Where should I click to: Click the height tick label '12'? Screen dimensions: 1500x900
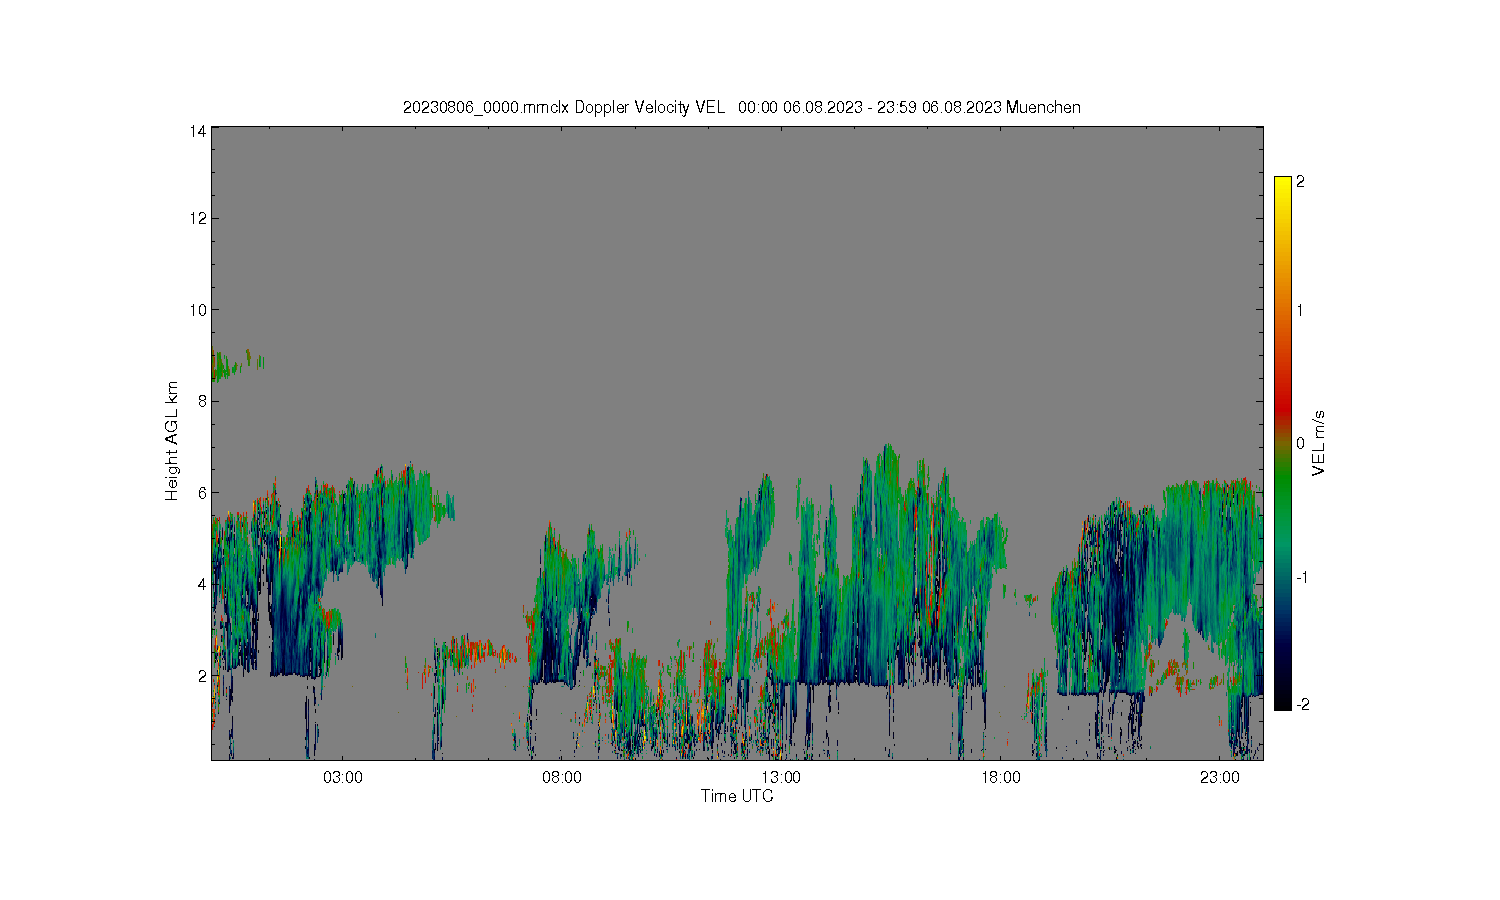[x=198, y=218]
